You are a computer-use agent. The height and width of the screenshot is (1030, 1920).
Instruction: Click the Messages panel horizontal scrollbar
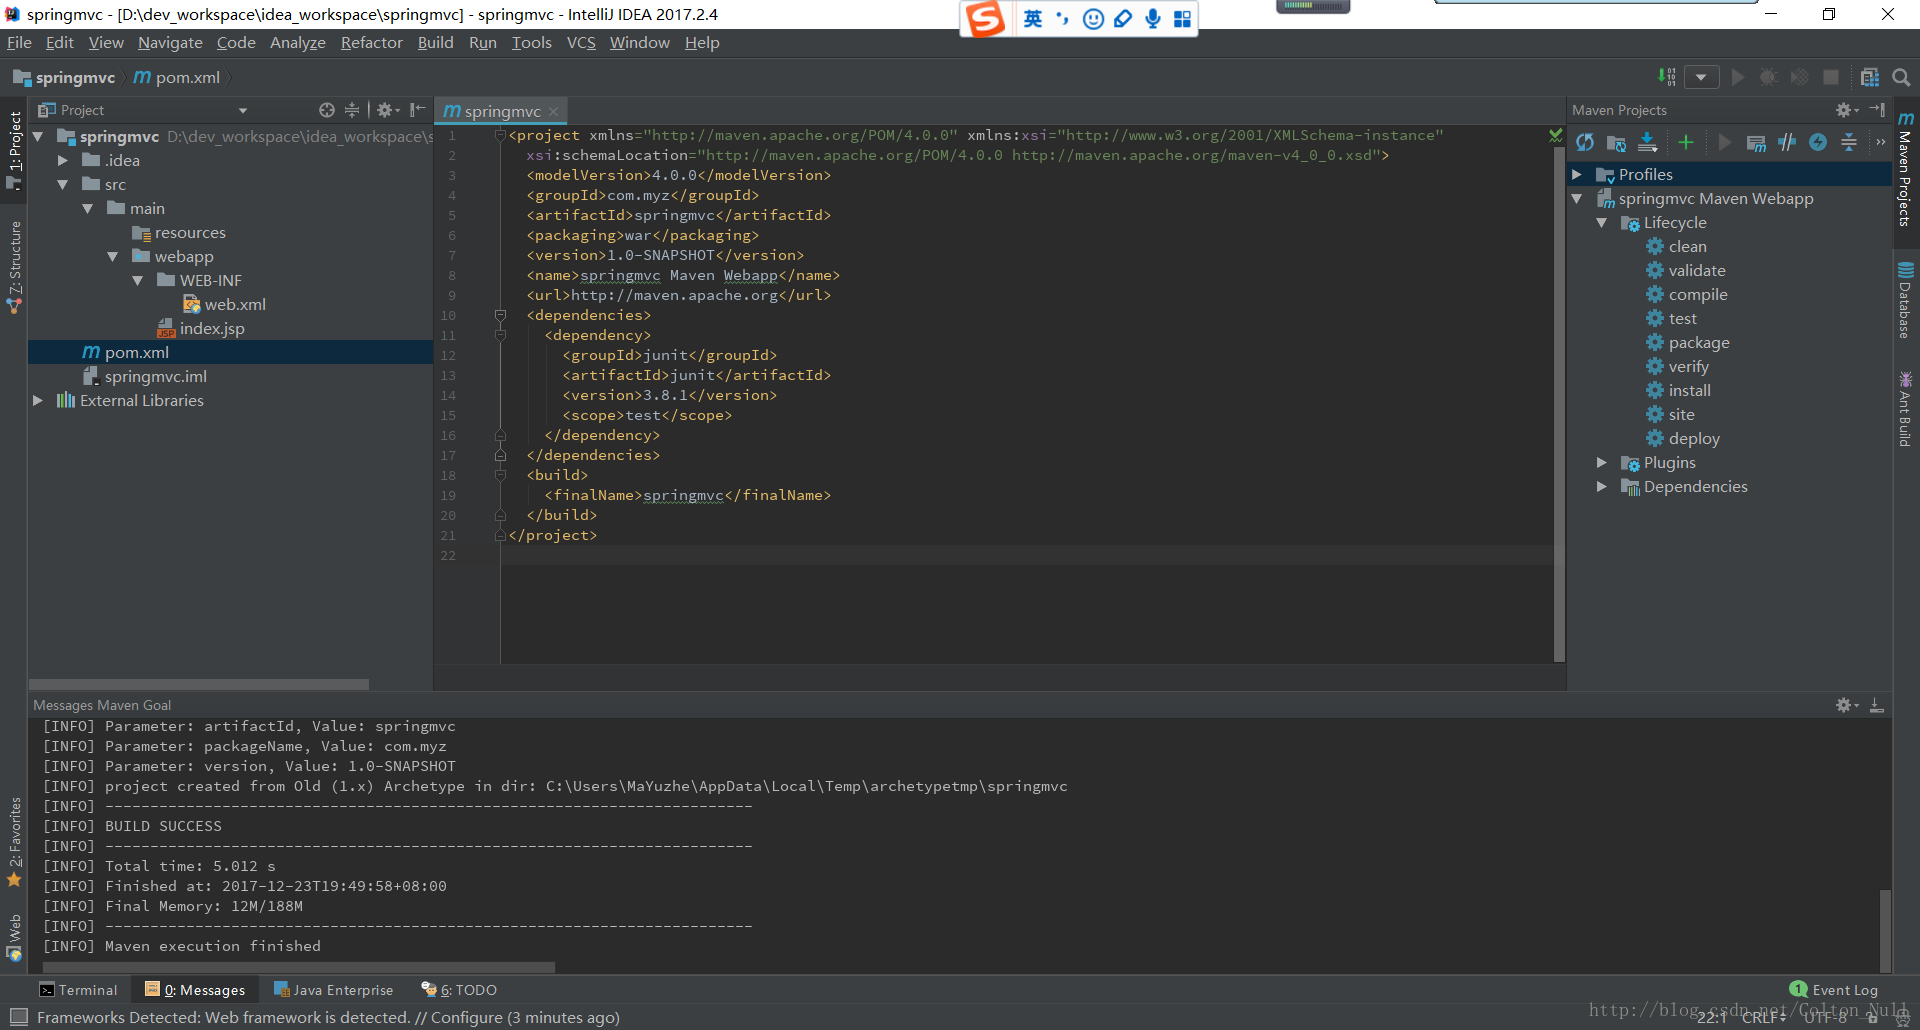coord(298,968)
